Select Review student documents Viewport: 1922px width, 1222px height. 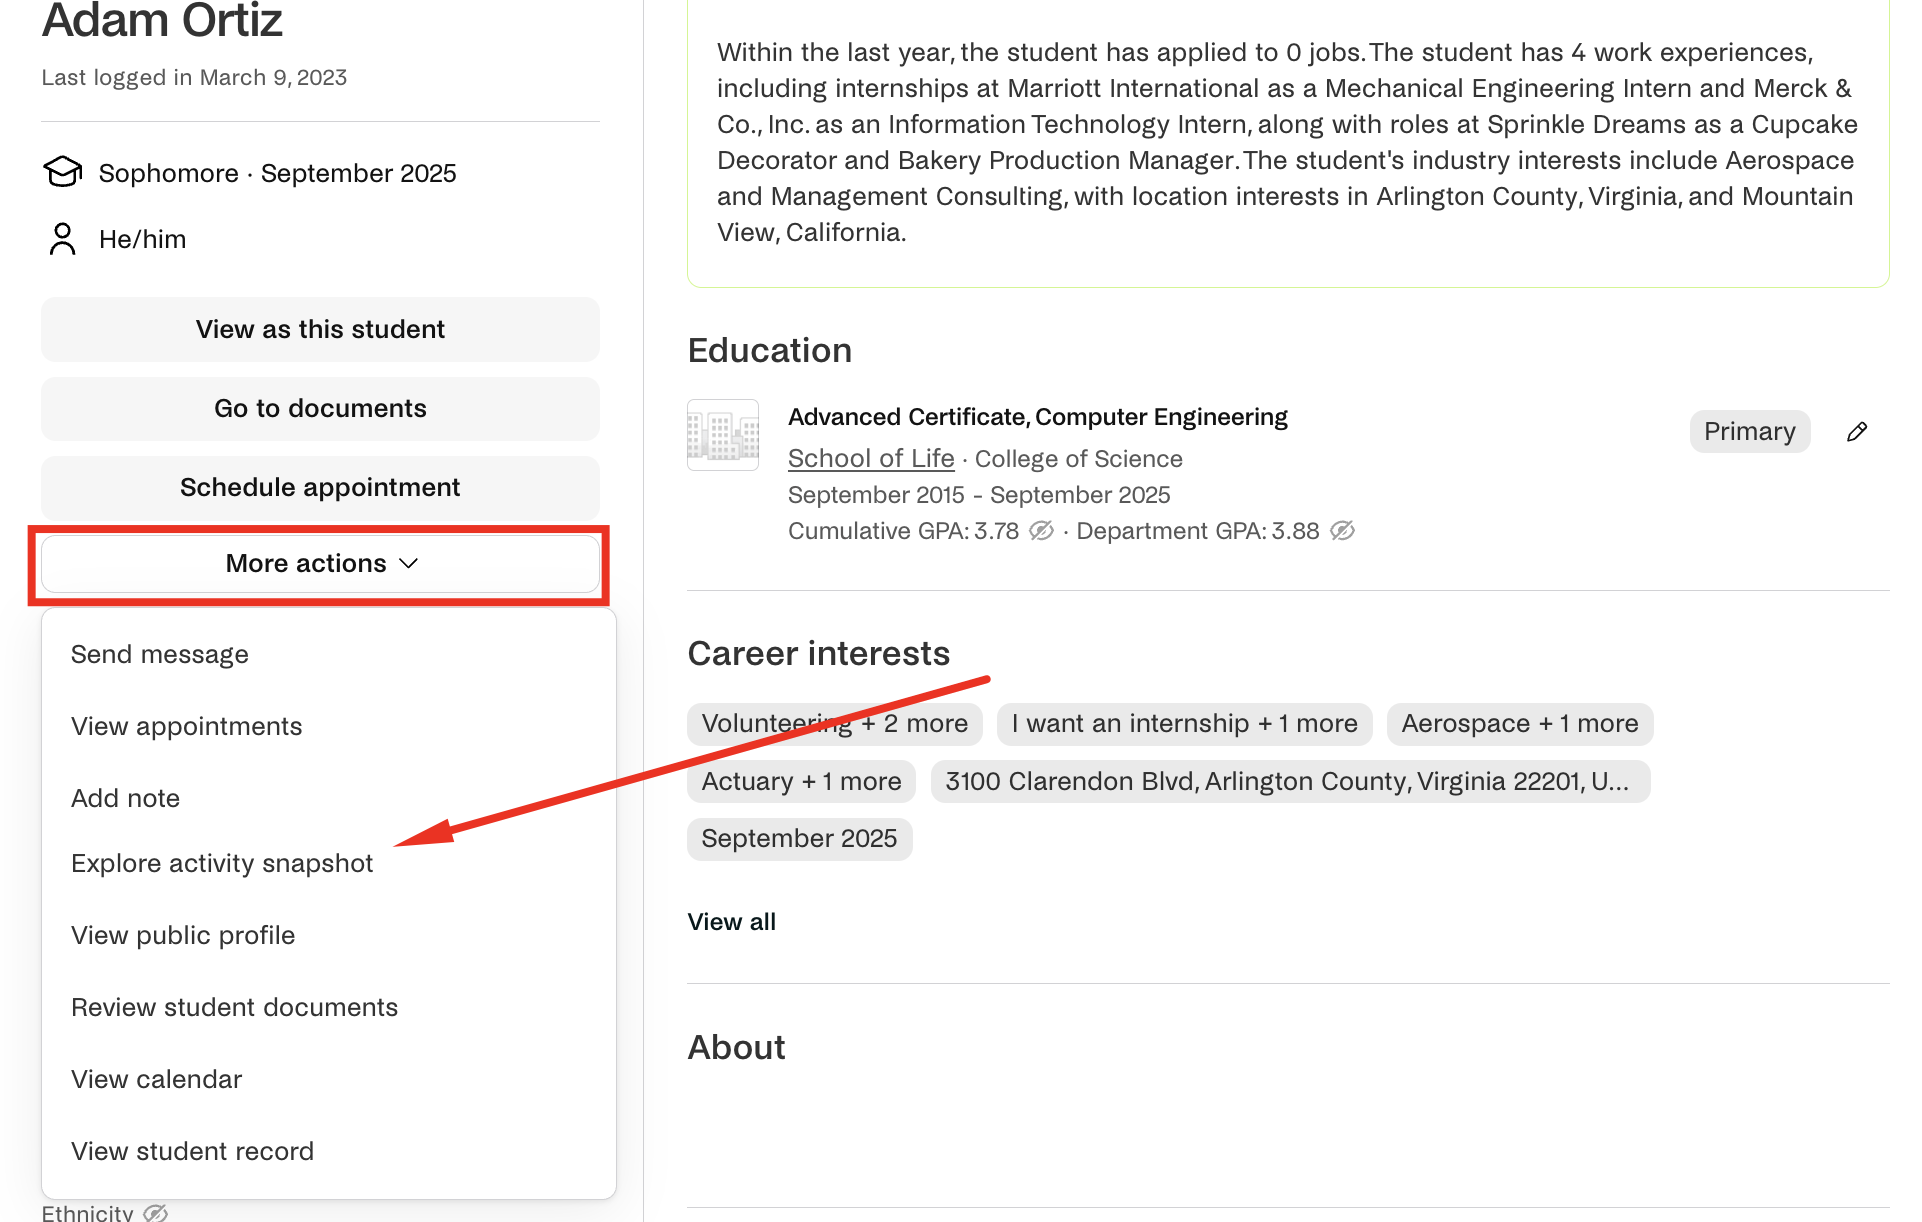coord(235,1007)
